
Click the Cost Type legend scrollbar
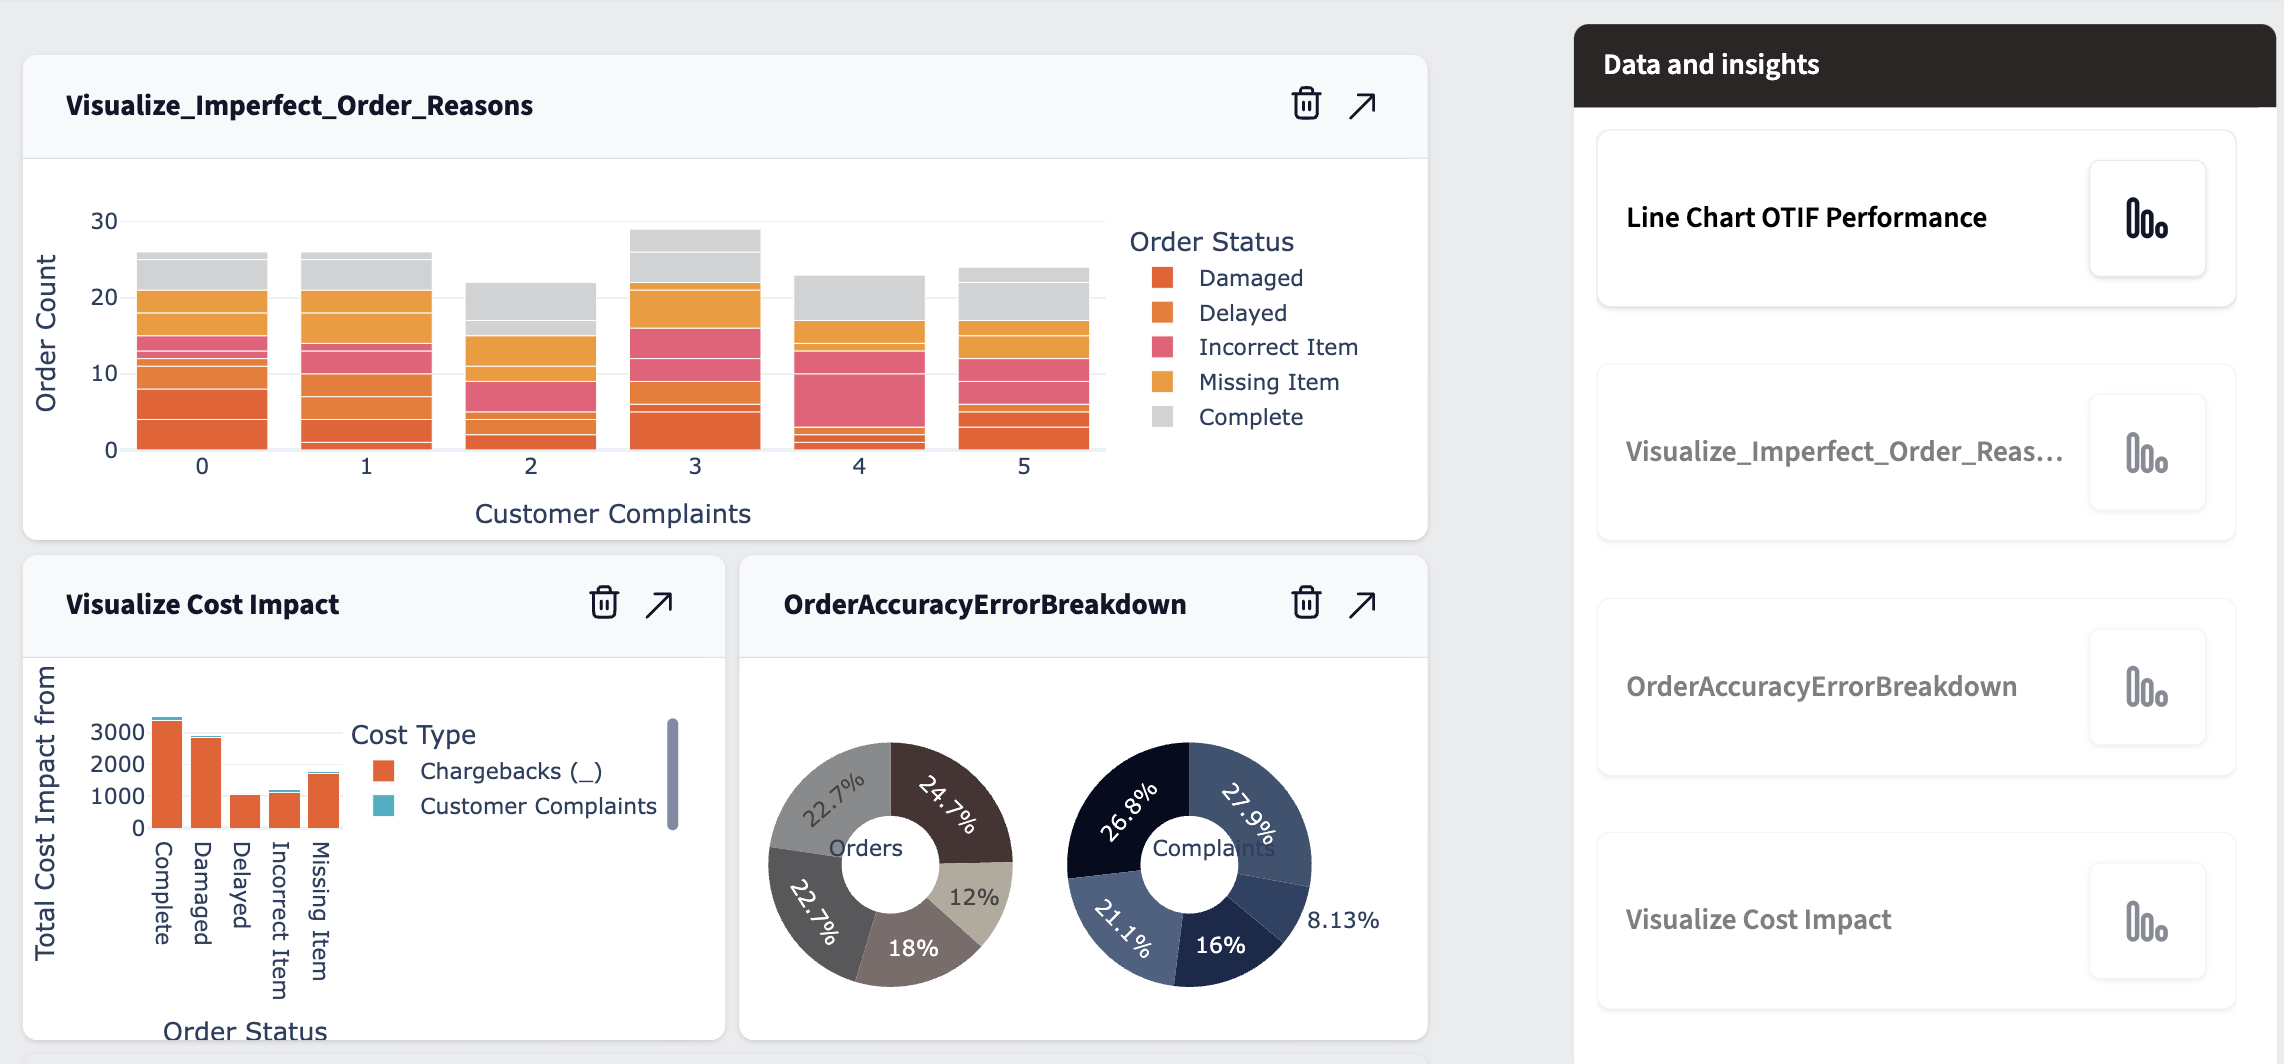pyautogui.click(x=673, y=774)
